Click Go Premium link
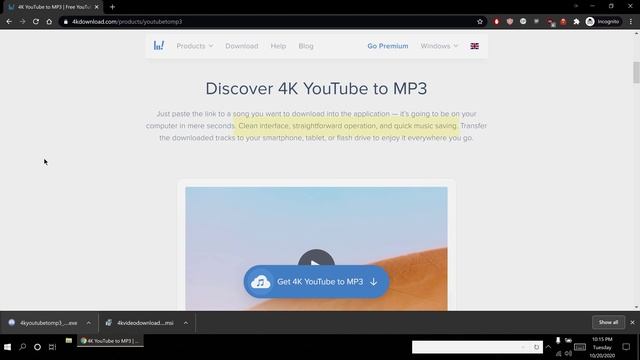The image size is (640, 360). click(388, 46)
